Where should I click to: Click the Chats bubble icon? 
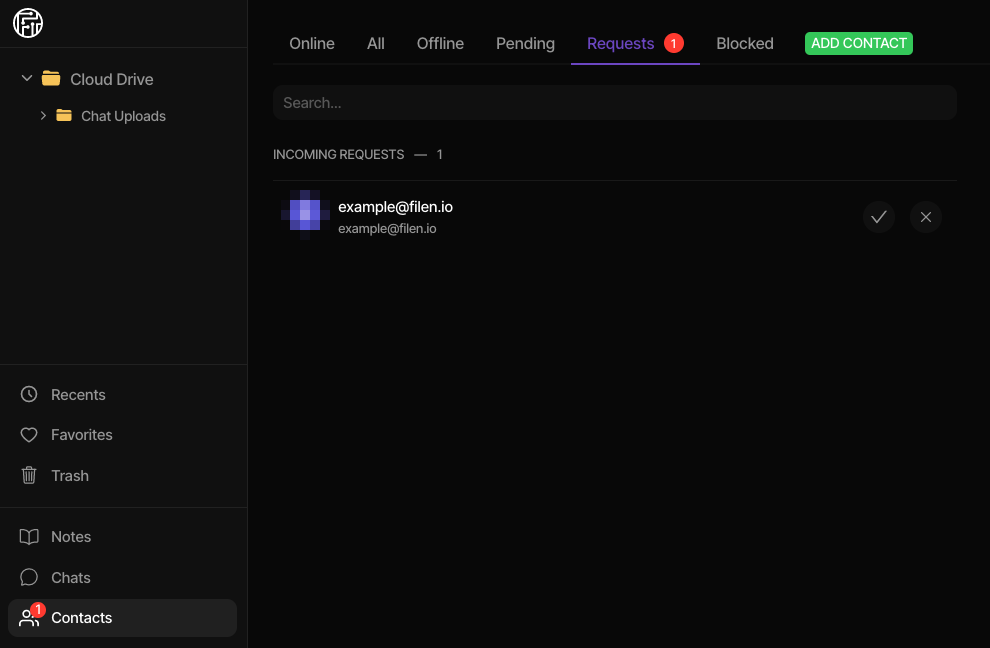click(x=29, y=577)
